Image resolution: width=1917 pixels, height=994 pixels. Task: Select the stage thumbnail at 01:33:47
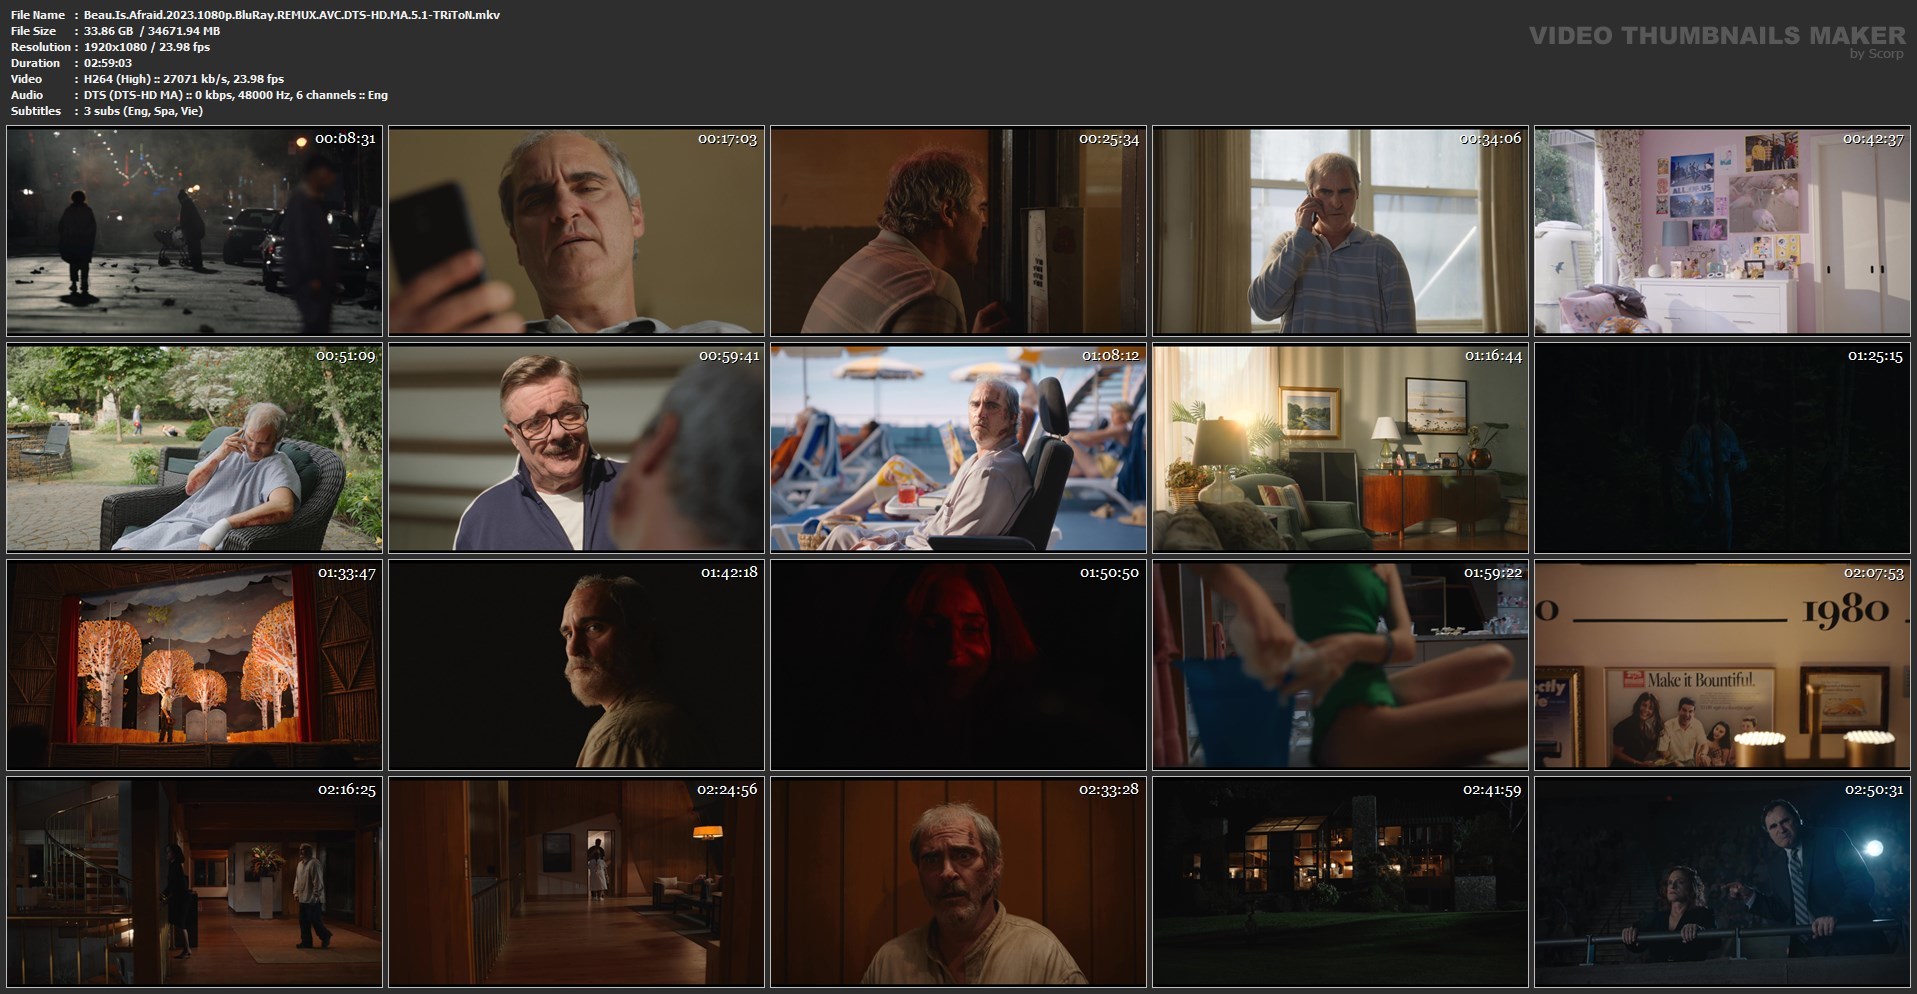click(194, 665)
